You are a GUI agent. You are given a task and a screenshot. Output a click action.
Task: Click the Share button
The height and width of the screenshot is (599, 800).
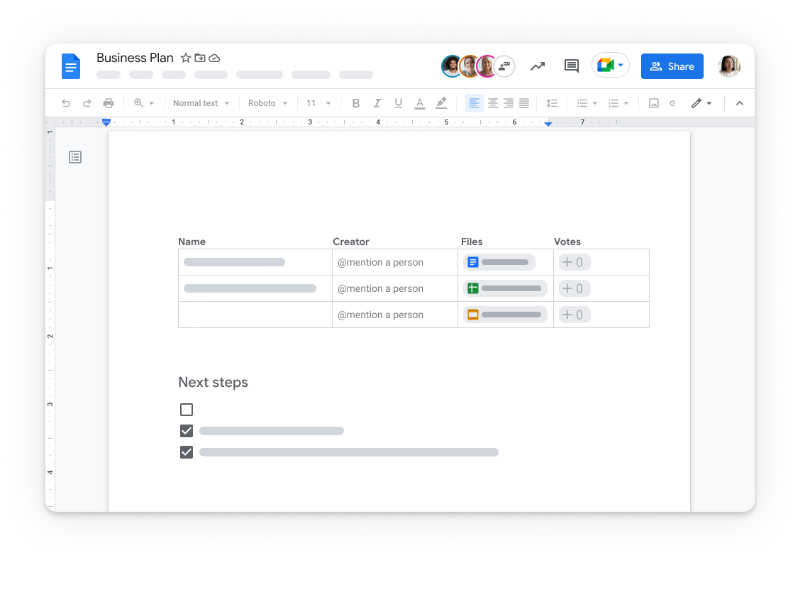(x=671, y=66)
